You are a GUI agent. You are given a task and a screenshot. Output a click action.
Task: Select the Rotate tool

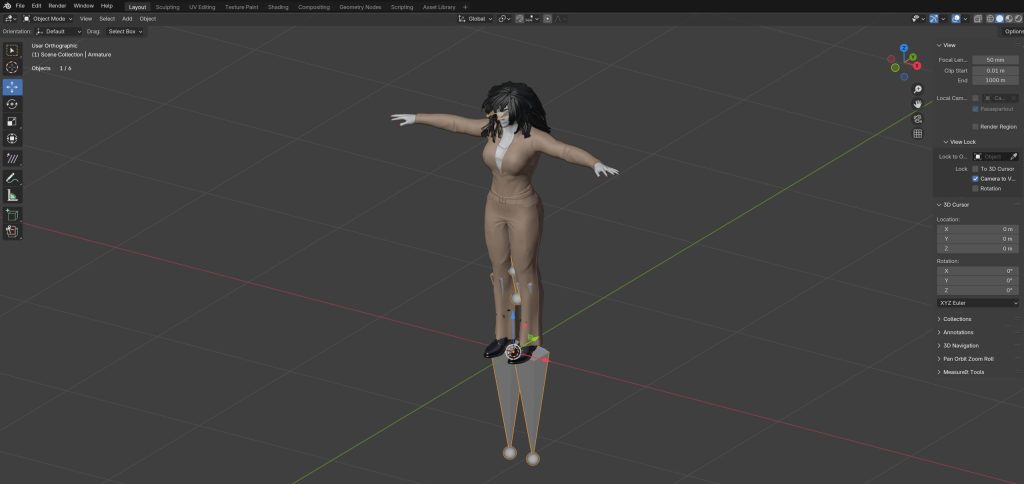(12, 104)
